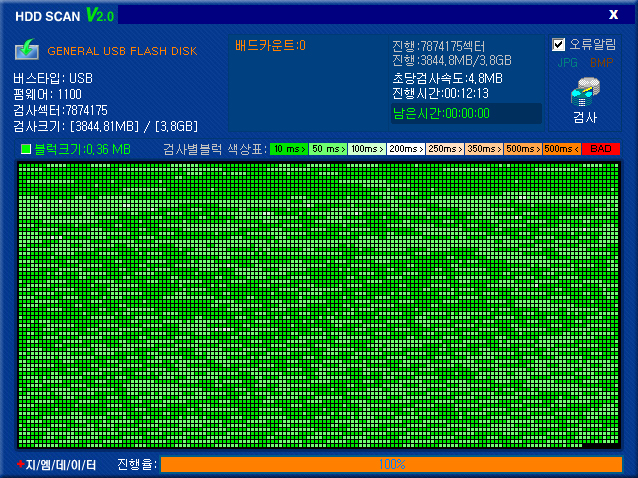The height and width of the screenshot is (478, 638).
Task: Select the 250ms color legend swatch
Action: 445,149
